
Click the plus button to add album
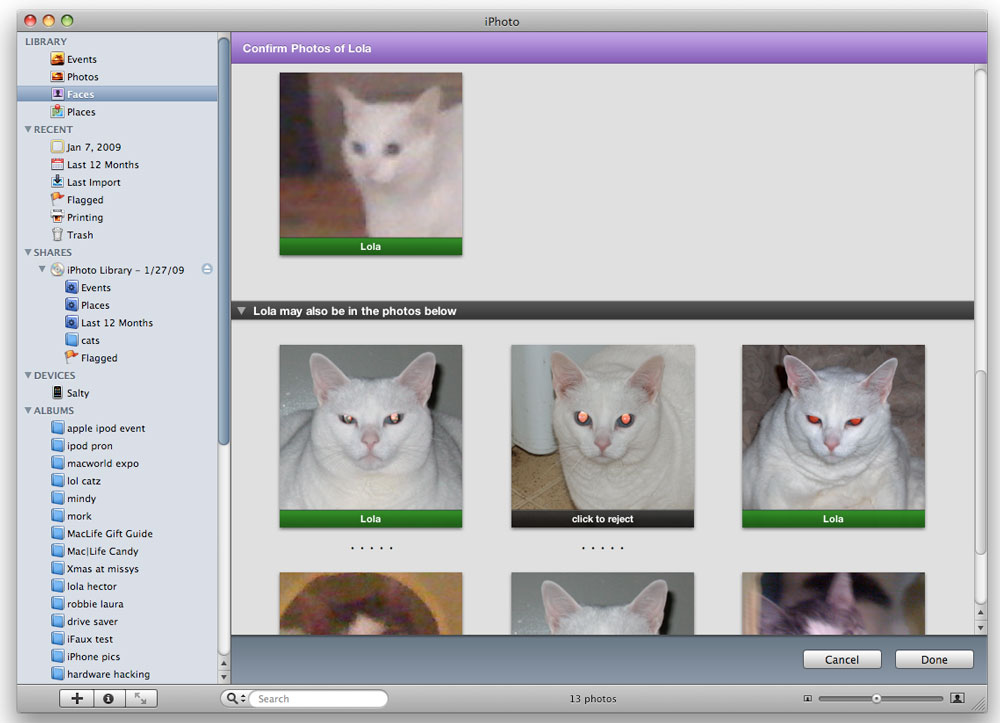(77, 699)
